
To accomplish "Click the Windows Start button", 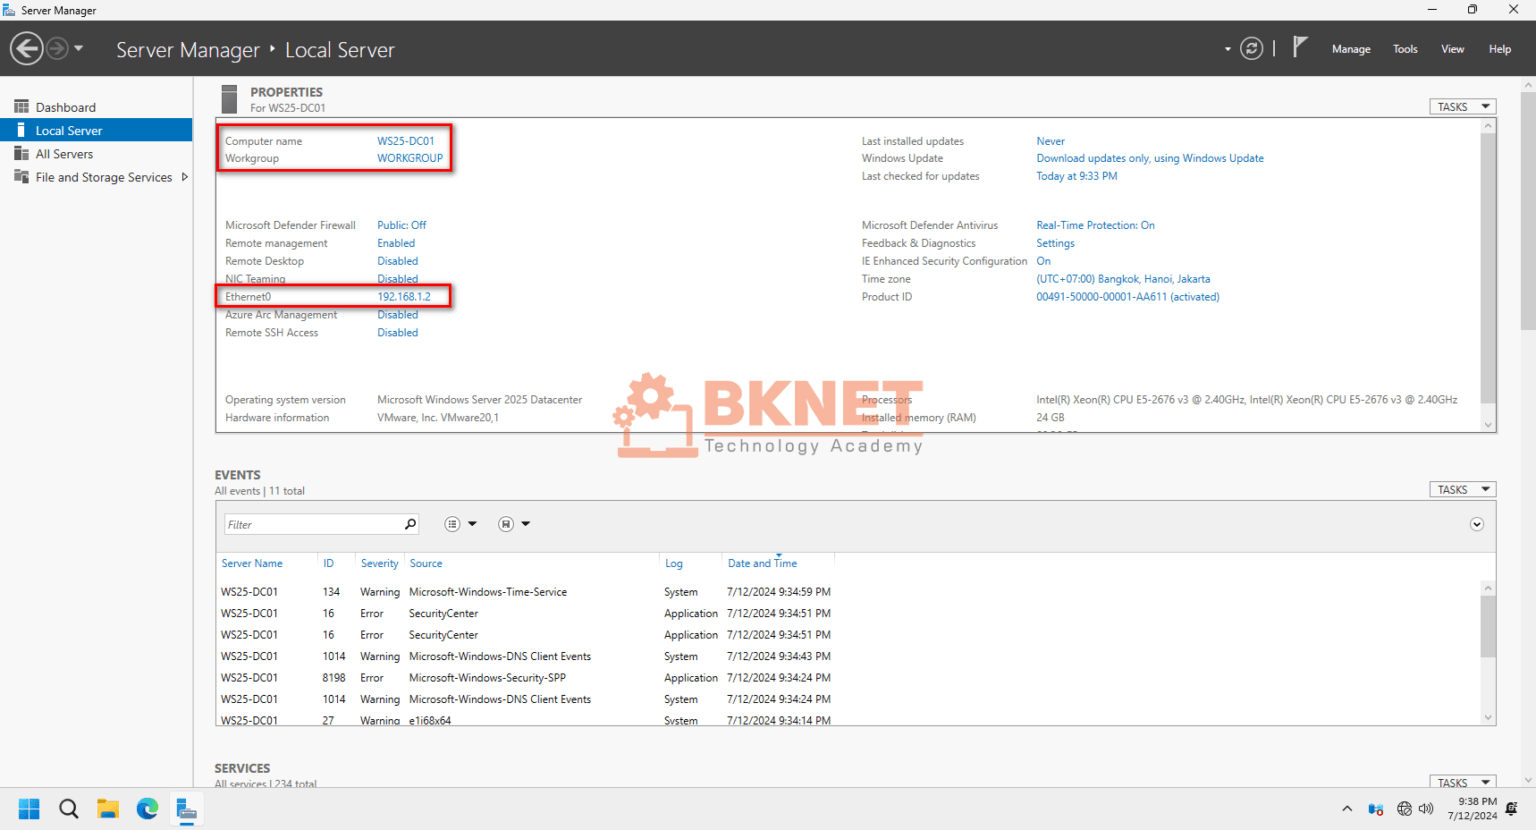I will click(x=29, y=809).
